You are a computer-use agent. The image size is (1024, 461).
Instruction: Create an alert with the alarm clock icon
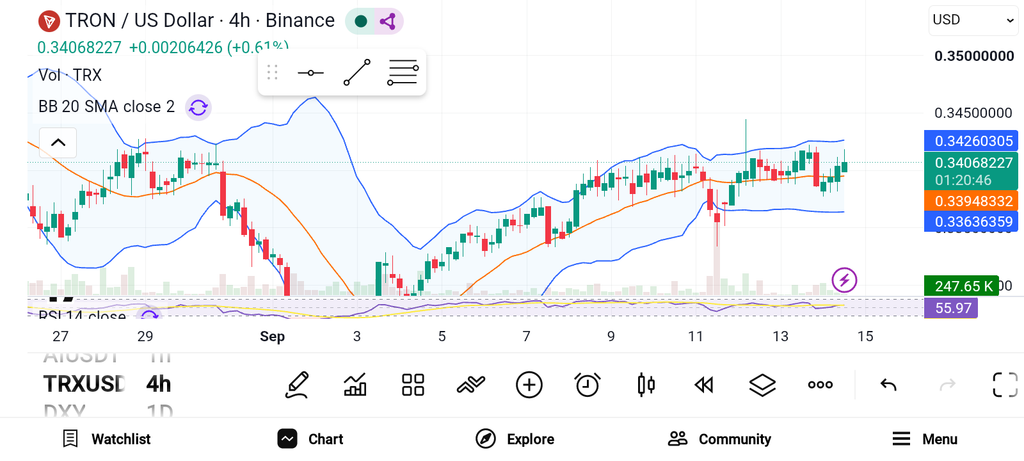(x=587, y=385)
